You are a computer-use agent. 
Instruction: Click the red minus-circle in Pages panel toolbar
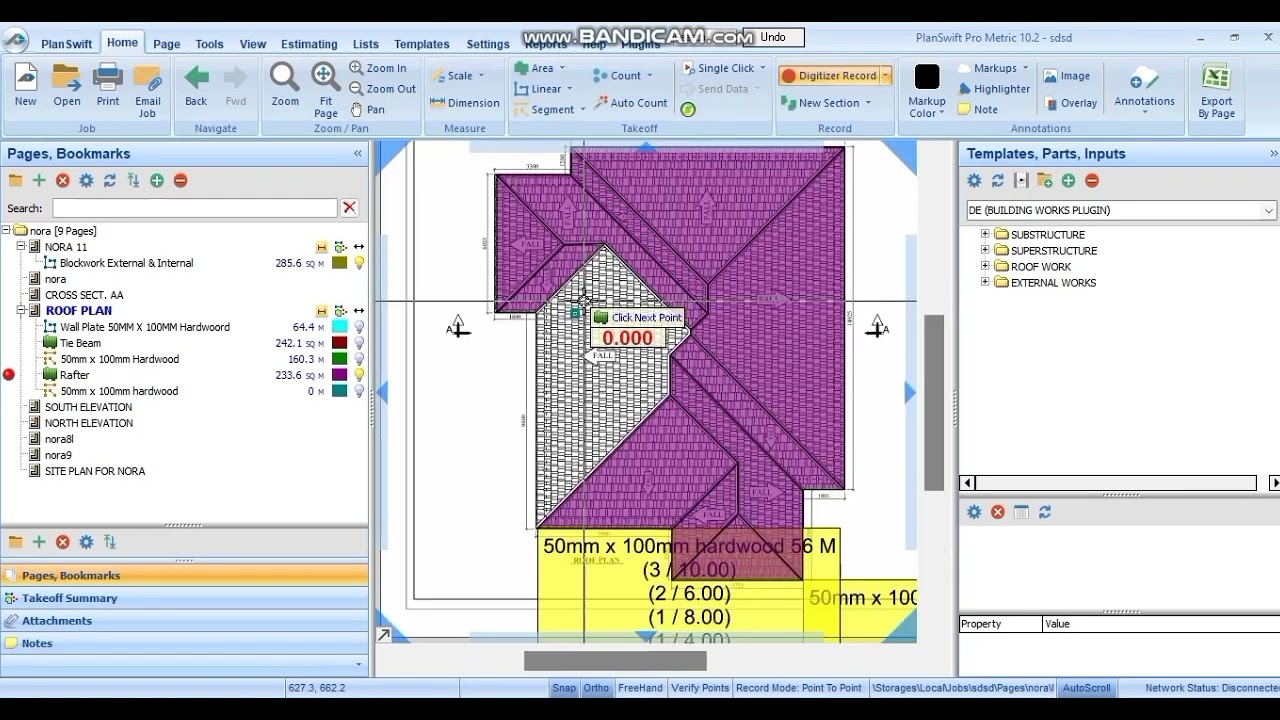180,181
